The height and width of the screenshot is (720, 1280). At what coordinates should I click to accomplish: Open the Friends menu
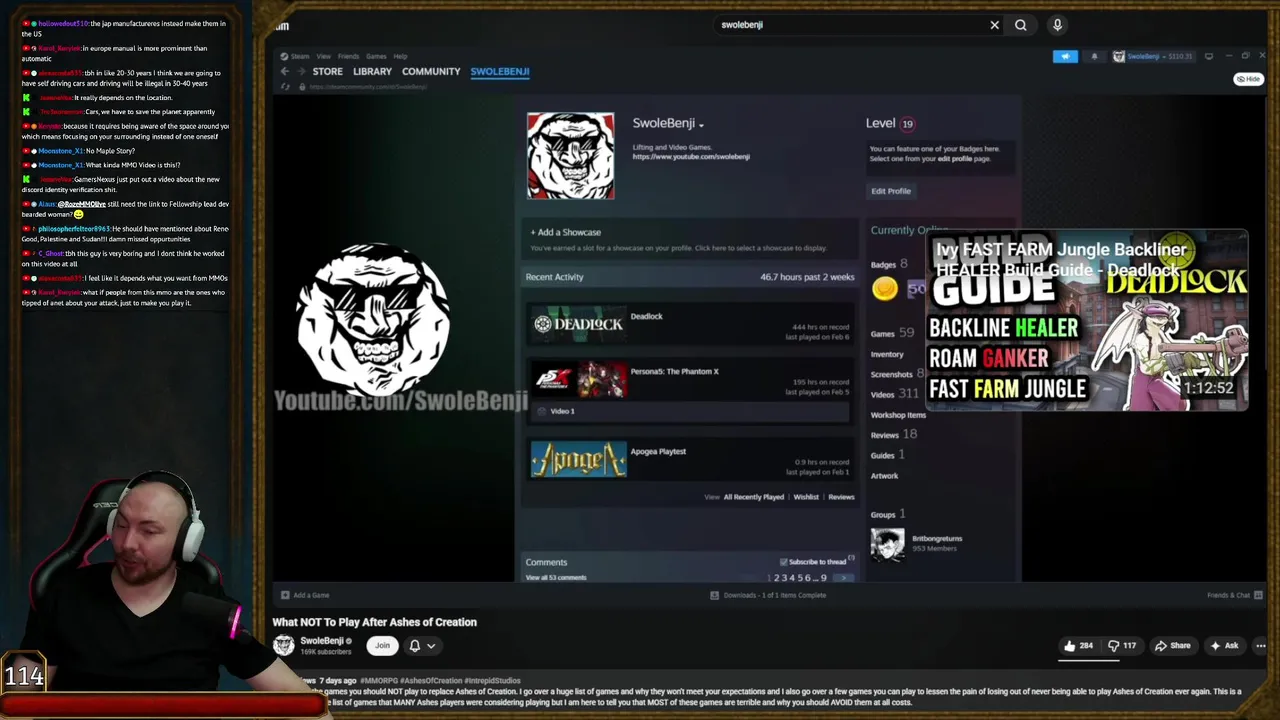(x=348, y=56)
